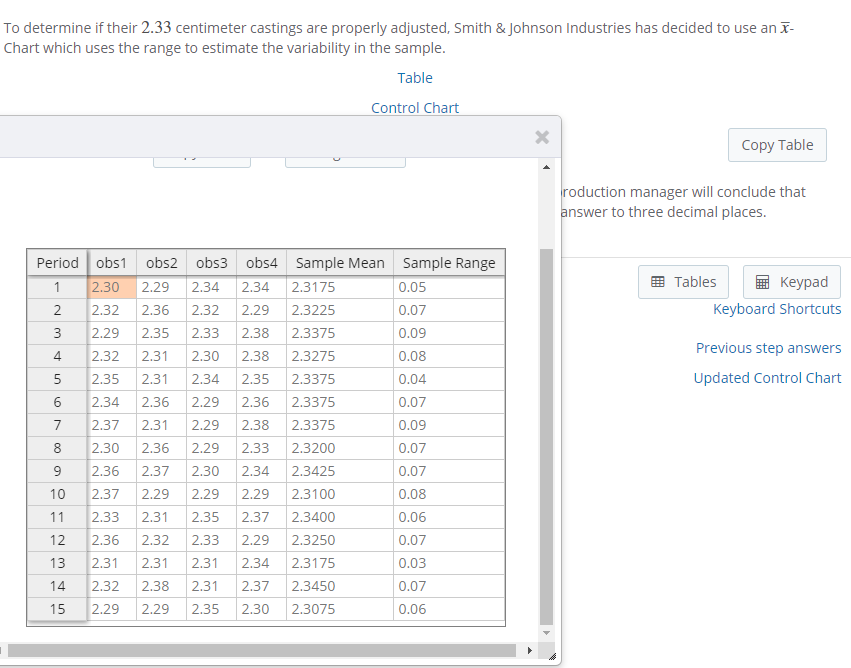Click sample range 0.04 in period 5
Image resolution: width=851 pixels, height=668 pixels.
click(x=449, y=379)
